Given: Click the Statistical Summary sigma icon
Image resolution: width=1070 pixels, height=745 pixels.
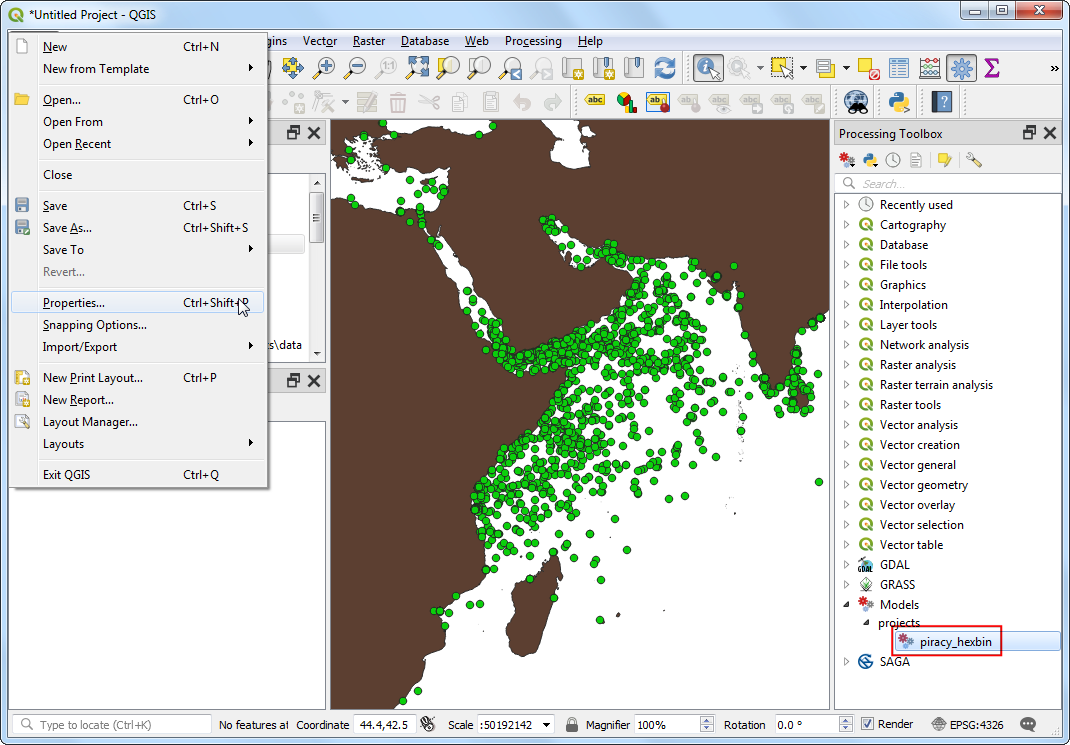Looking at the screenshot, I should tap(991, 68).
